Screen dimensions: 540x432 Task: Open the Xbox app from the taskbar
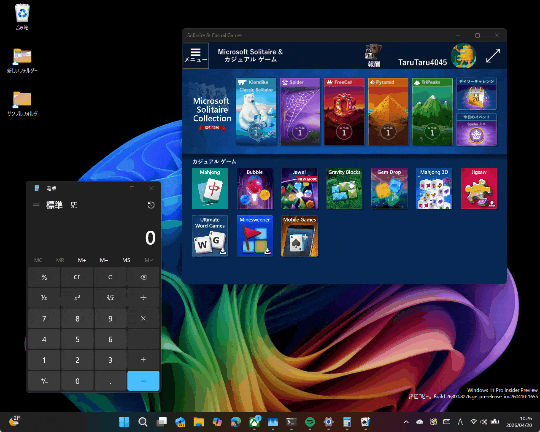coord(255,422)
